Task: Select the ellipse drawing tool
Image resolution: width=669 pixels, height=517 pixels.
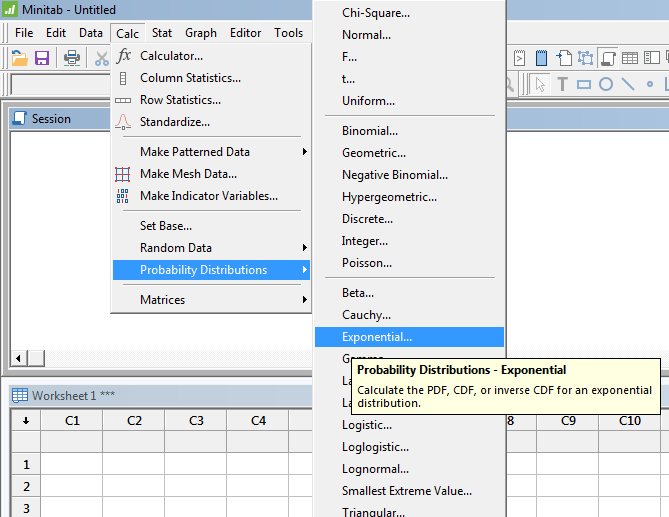Action: [606, 84]
